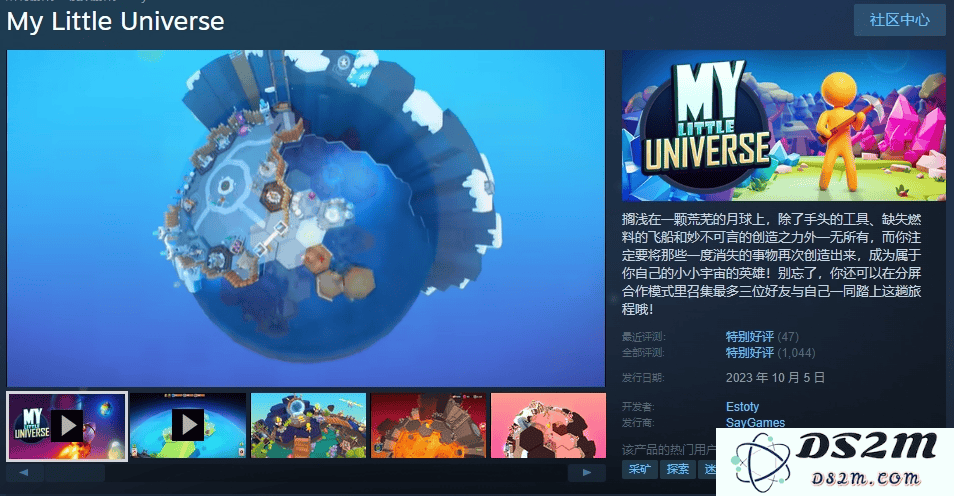Open publisher SayGames link

pos(755,422)
